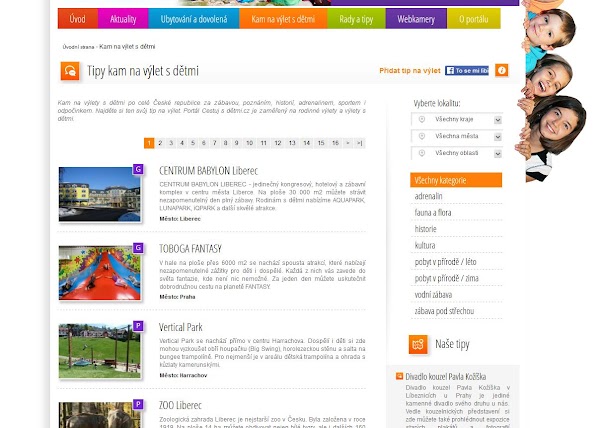Go to pagination page 16
The height and width of the screenshot is (428, 600).
coord(335,143)
